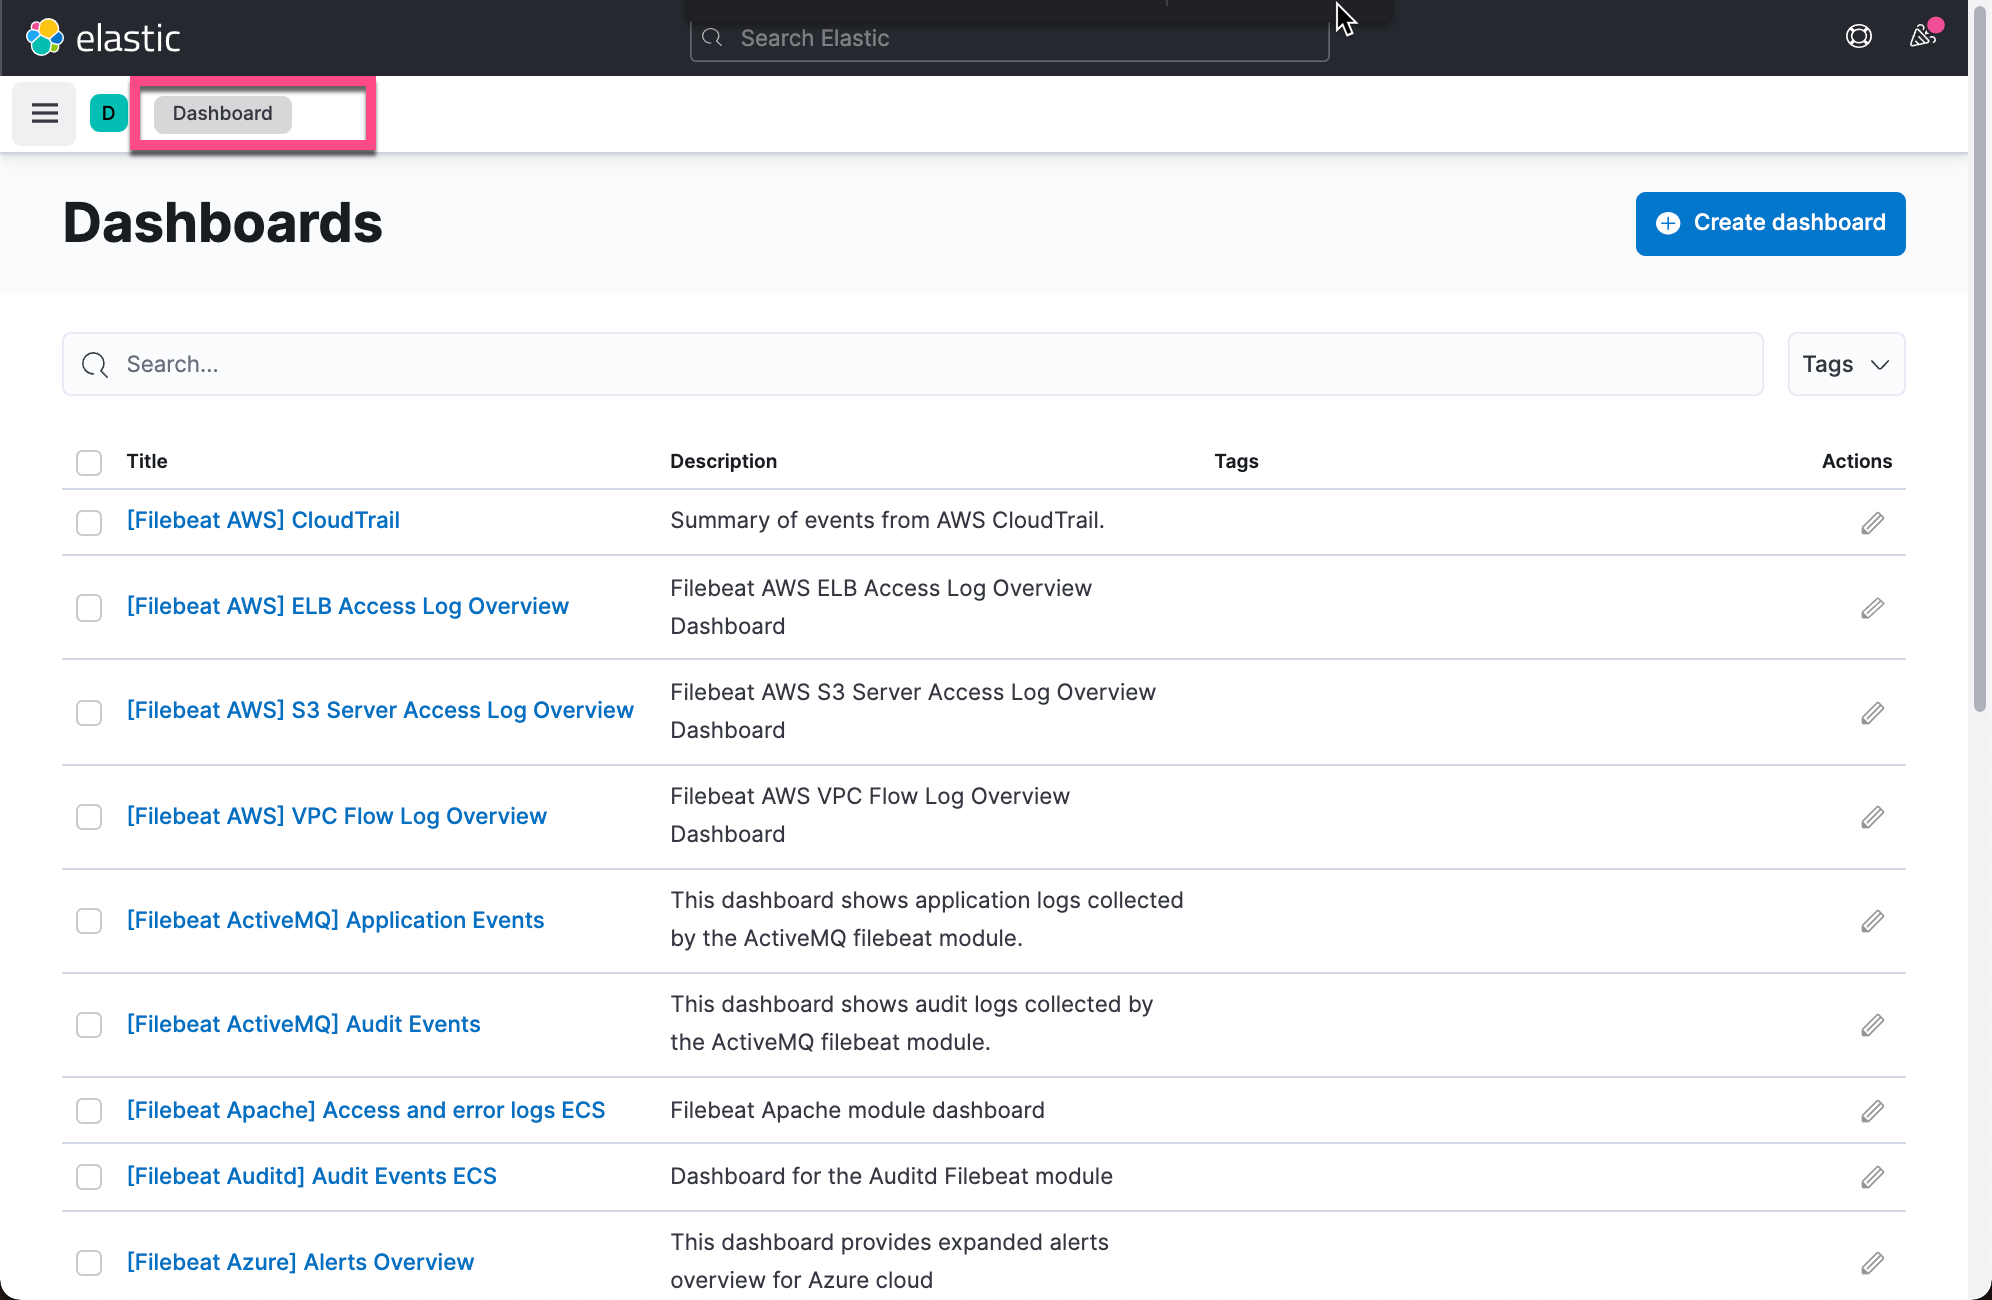Open the newsfeed celebration icon
This screenshot has height=1300, width=1992.
pos(1922,37)
